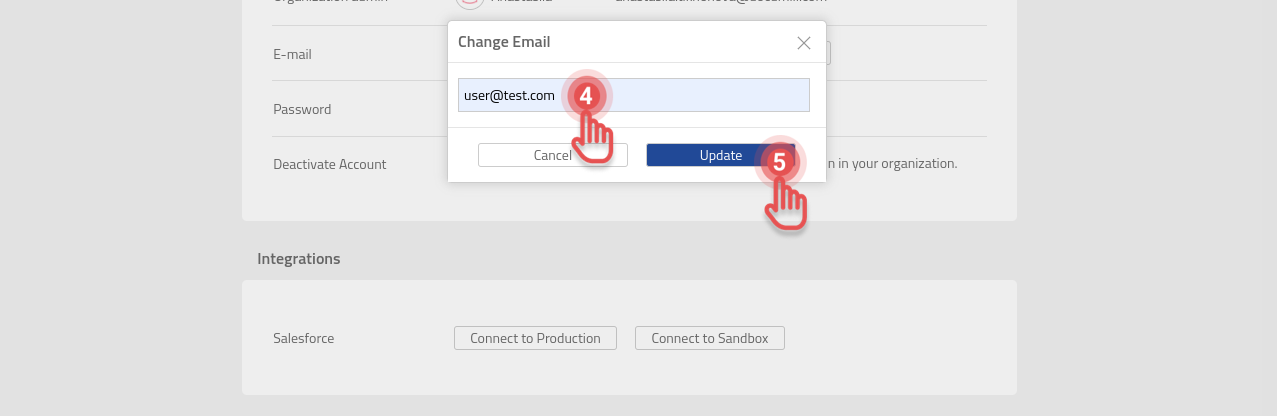Screen dimensions: 1277x416
Task: Close the Change Email dialog
Action: pyautogui.click(x=803, y=43)
